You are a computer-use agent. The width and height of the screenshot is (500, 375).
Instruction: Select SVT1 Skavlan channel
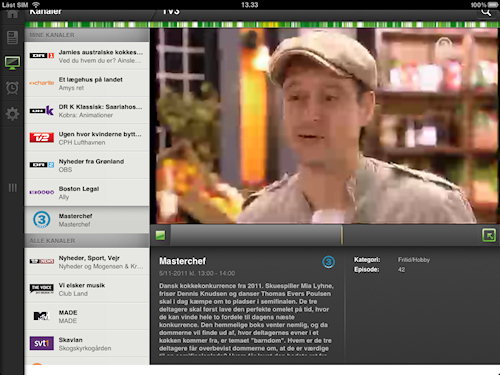pos(87,344)
